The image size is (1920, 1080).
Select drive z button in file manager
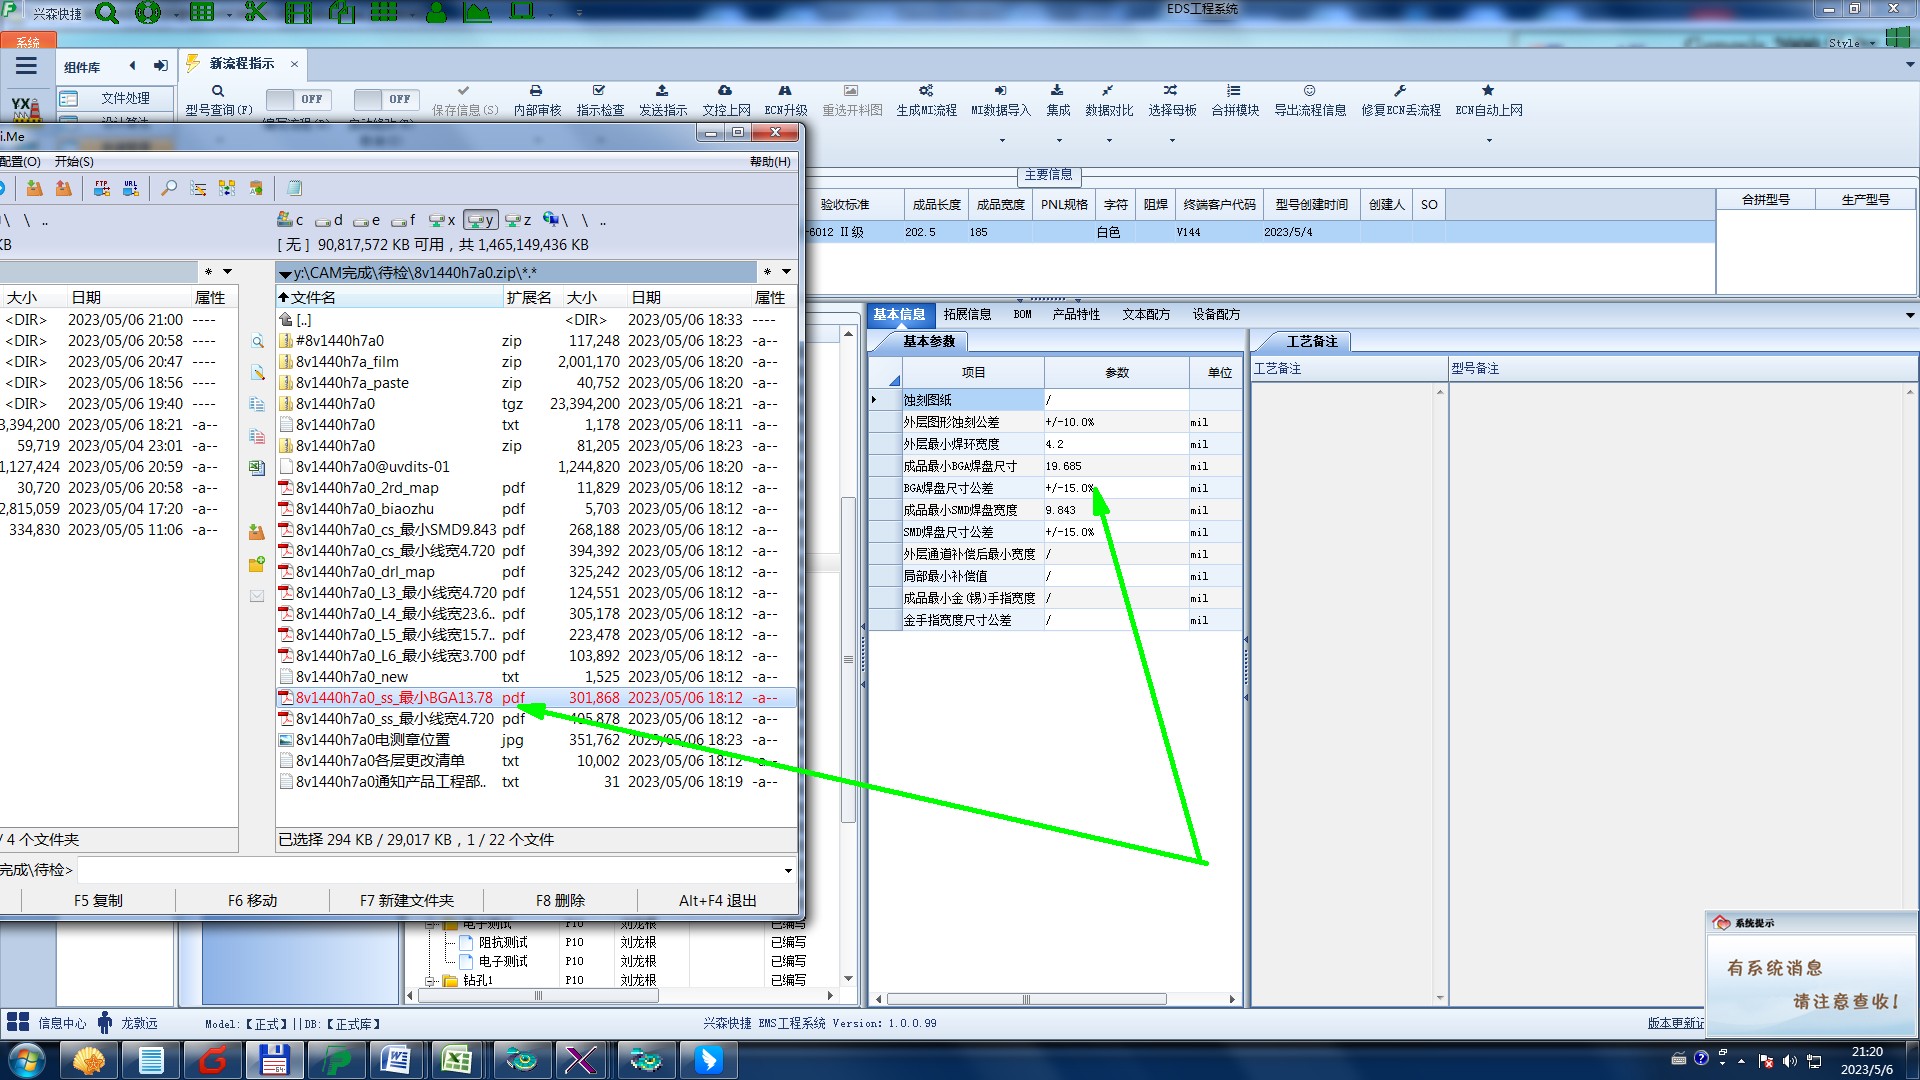tap(518, 220)
